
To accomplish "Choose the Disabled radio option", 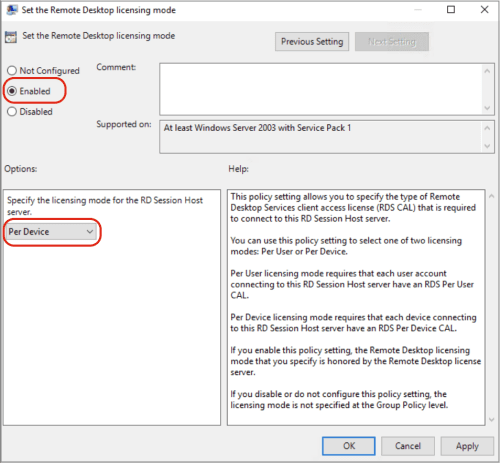I will tap(12, 112).
